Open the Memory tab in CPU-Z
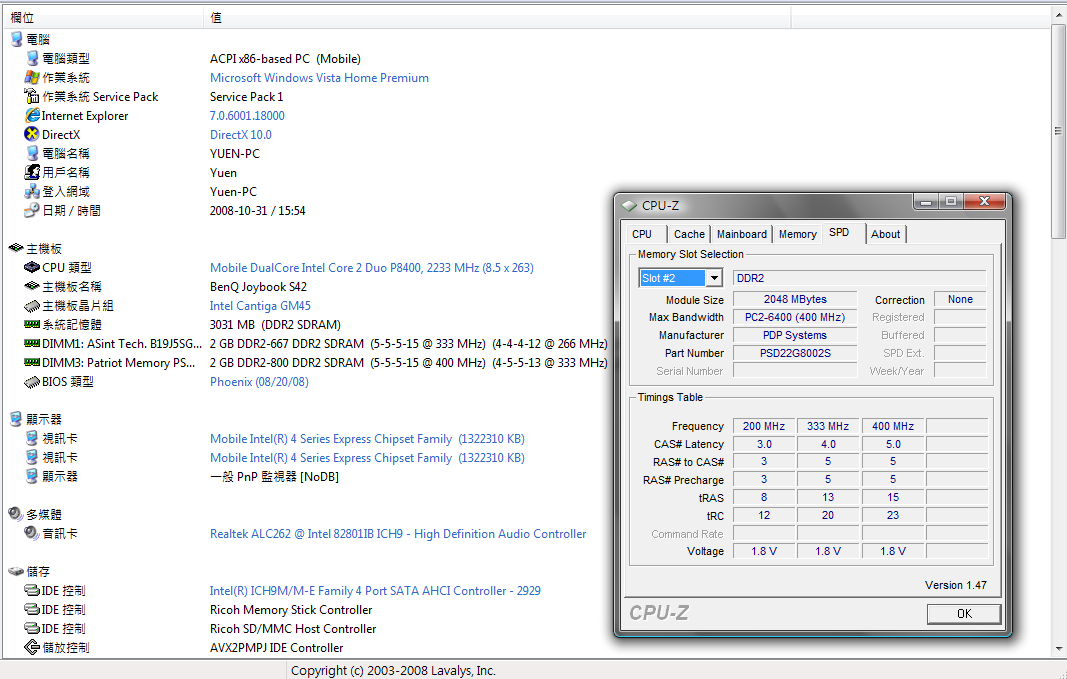The height and width of the screenshot is (679, 1067). (x=798, y=234)
